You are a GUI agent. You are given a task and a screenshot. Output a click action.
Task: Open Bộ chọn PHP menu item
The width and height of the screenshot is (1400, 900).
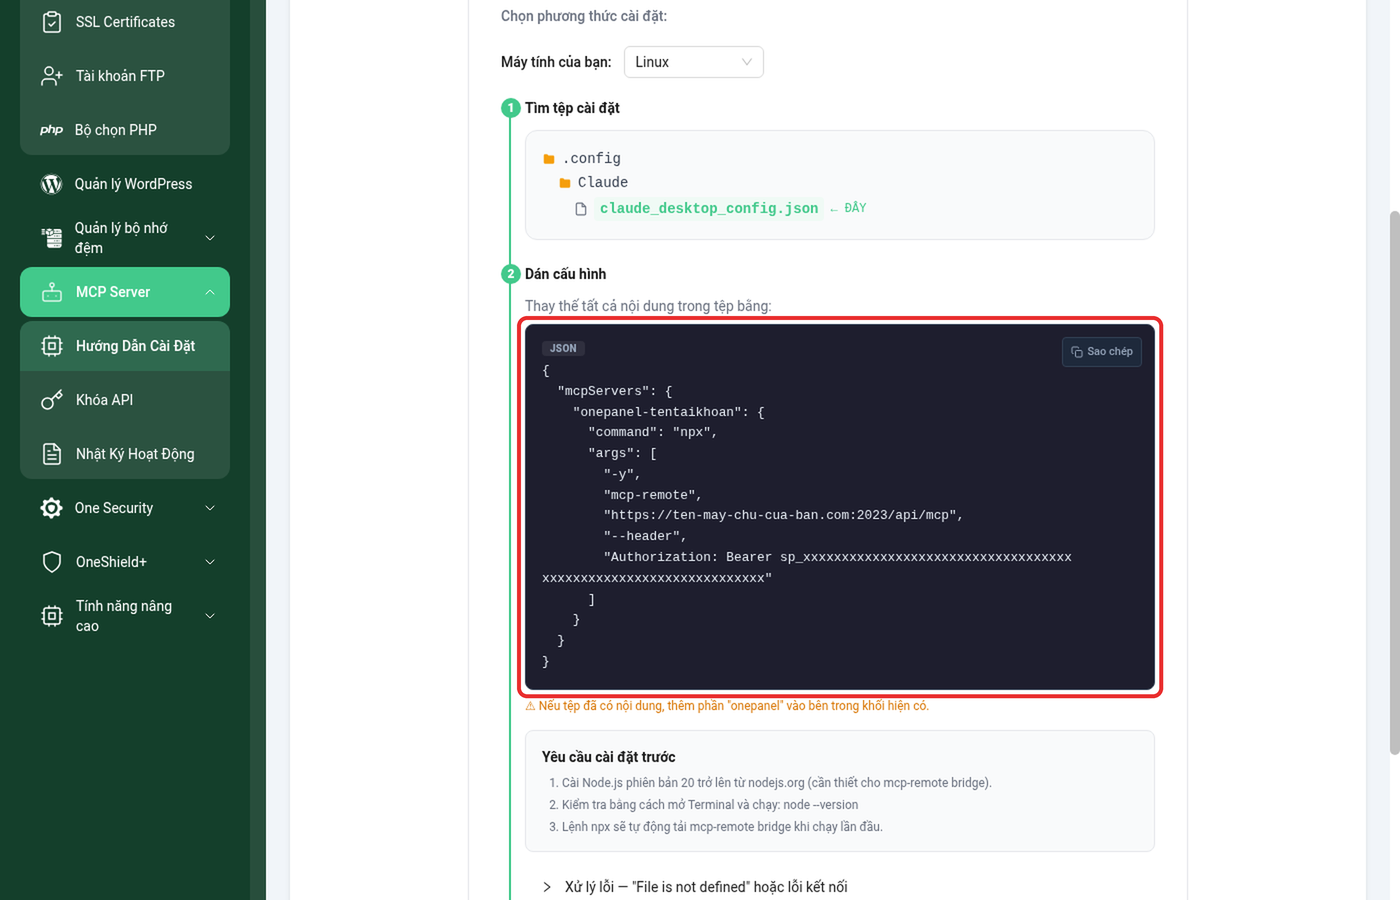tap(125, 130)
